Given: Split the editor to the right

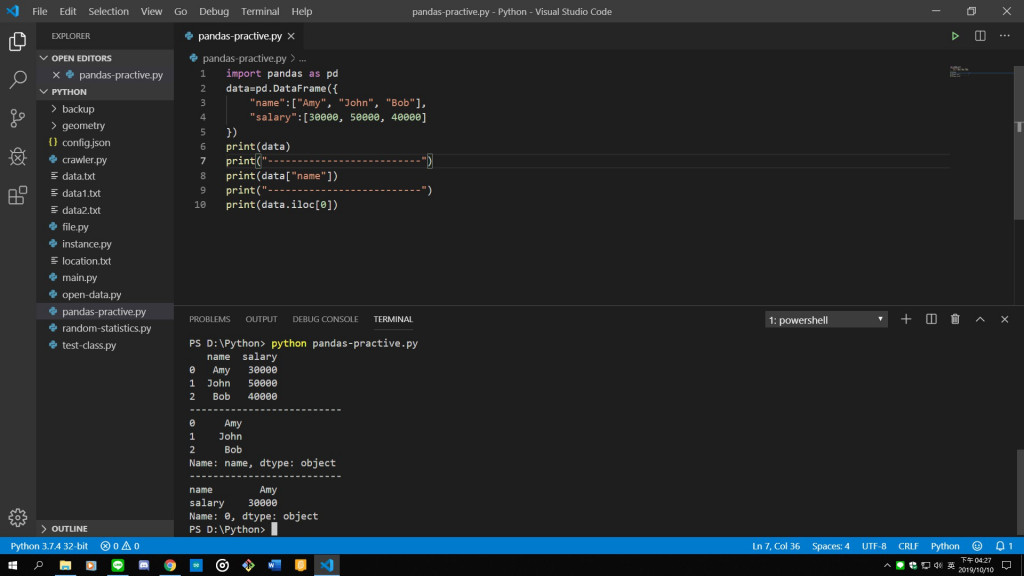Looking at the screenshot, I should [980, 36].
